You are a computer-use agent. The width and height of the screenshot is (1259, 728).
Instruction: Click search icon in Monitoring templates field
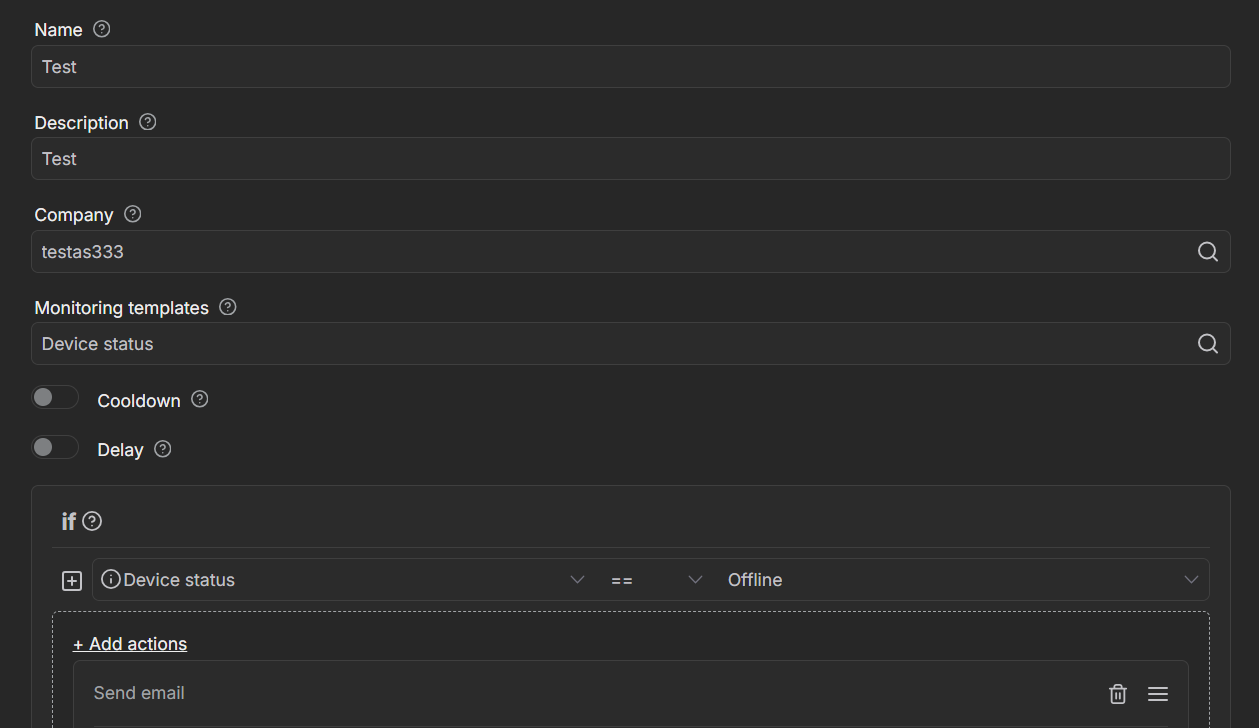click(1207, 344)
